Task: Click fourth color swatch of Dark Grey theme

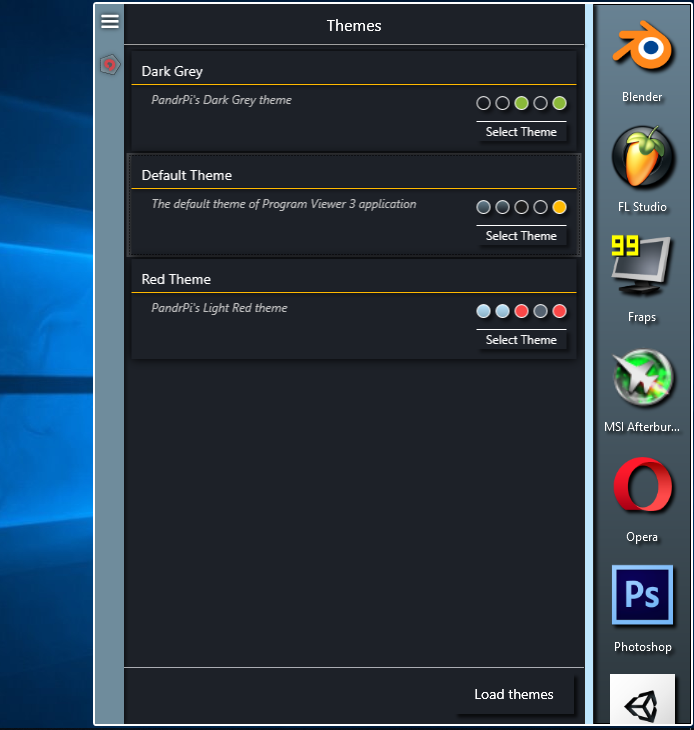Action: (x=540, y=103)
